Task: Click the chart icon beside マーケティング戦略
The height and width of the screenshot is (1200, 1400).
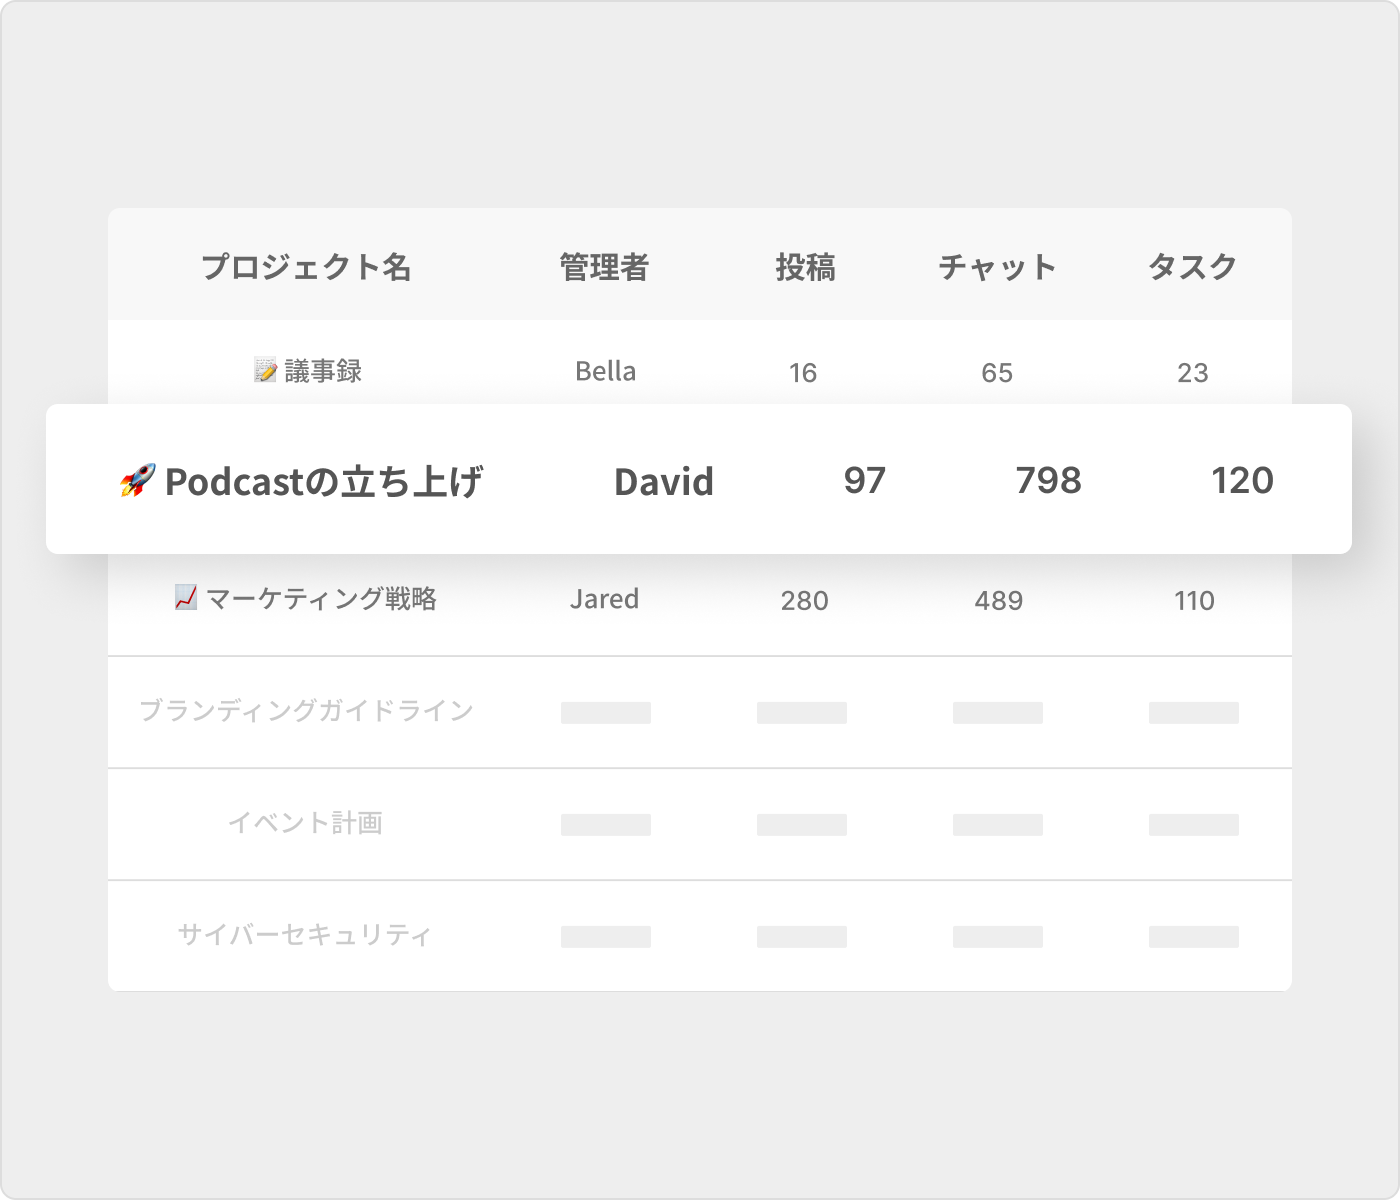Action: [186, 598]
